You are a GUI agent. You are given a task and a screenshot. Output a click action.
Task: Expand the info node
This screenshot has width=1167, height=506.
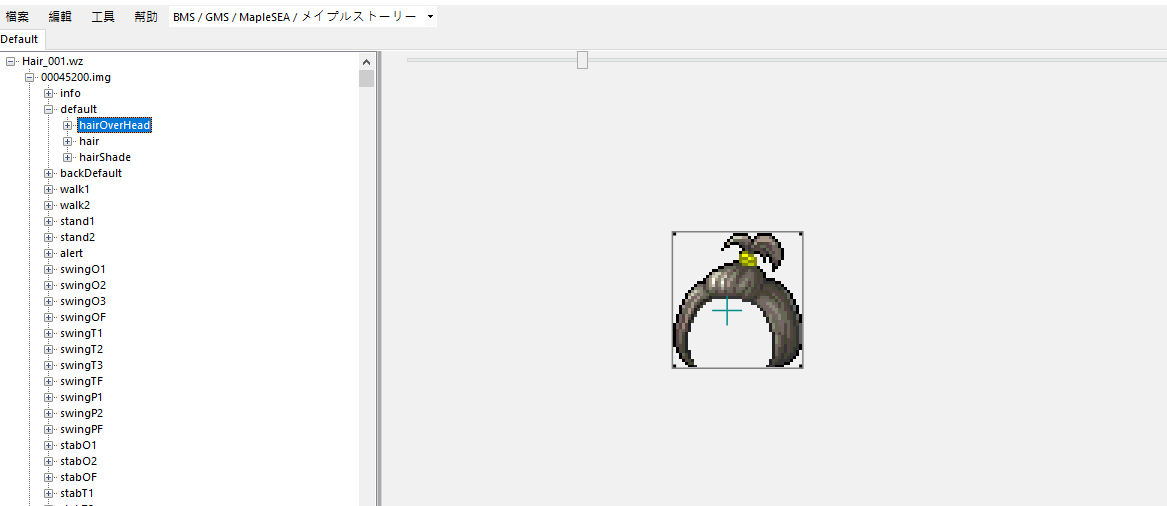click(48, 94)
